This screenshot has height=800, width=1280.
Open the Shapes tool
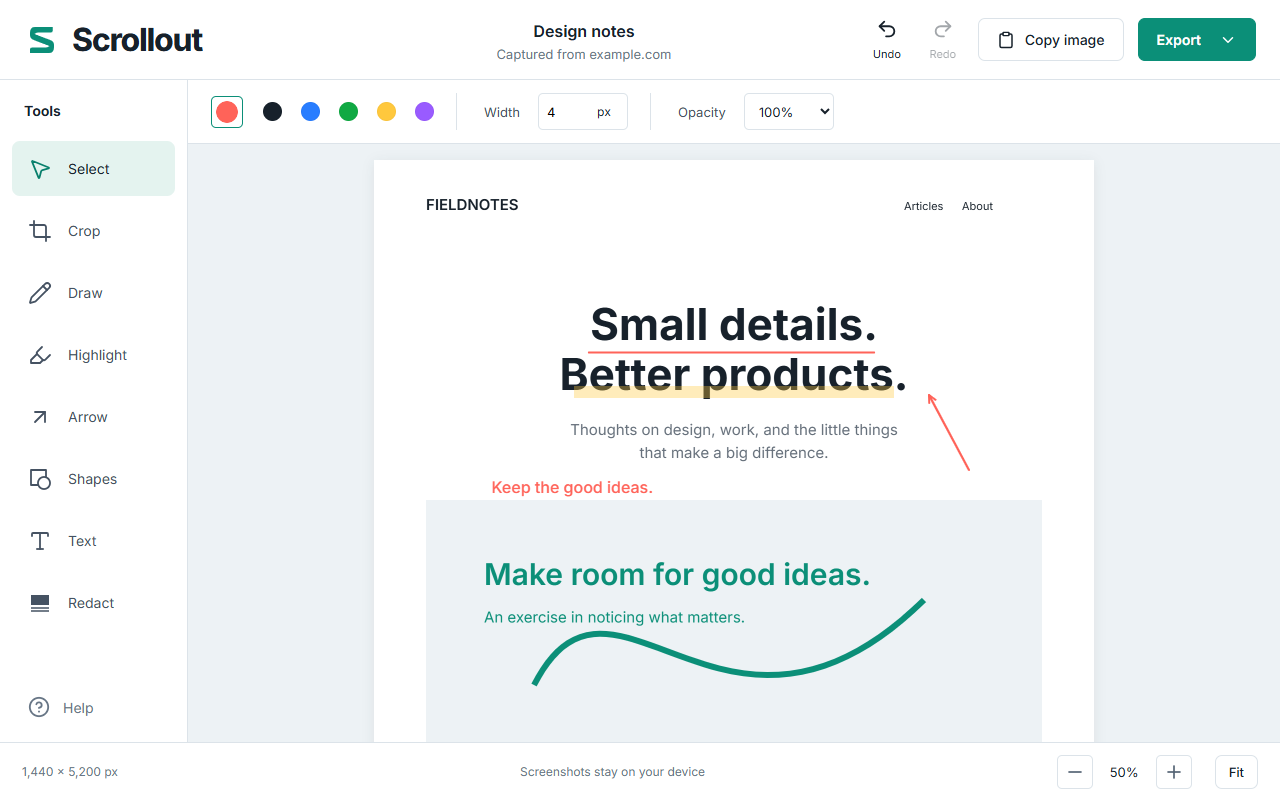point(93,479)
